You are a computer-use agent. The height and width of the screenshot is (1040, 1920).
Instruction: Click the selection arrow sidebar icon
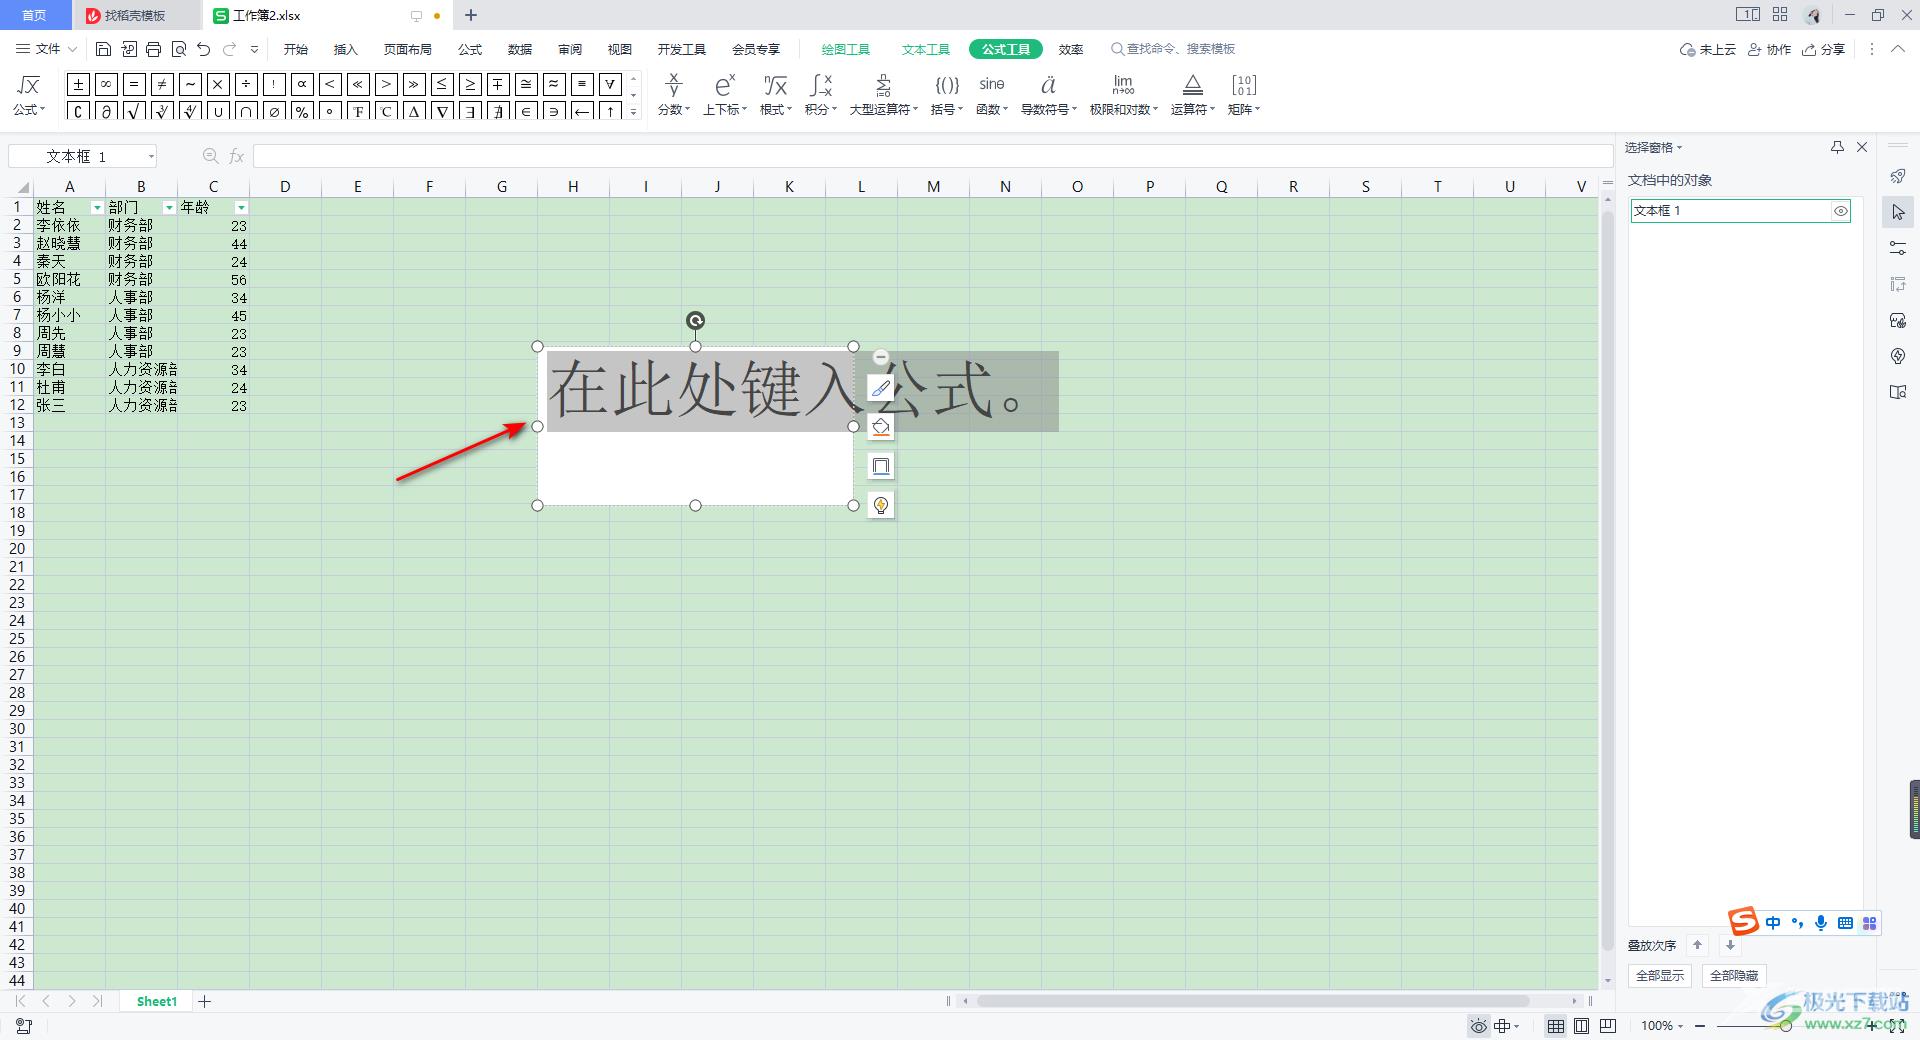click(x=1898, y=212)
